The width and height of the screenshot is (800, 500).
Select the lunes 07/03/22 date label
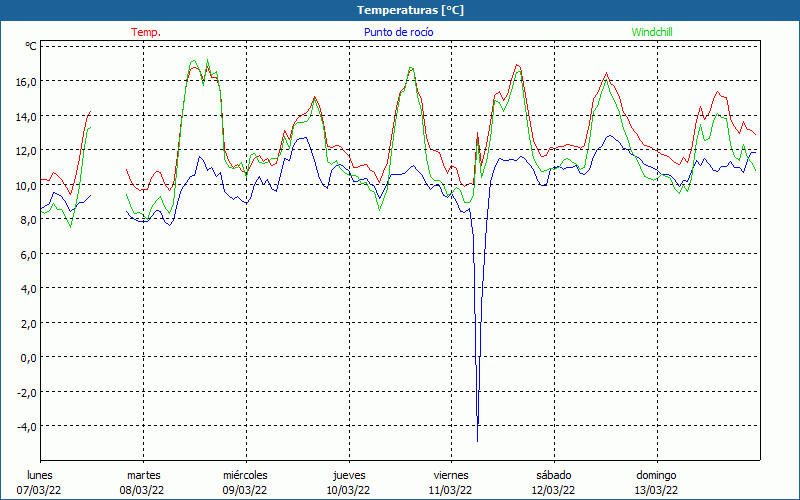tap(40, 482)
